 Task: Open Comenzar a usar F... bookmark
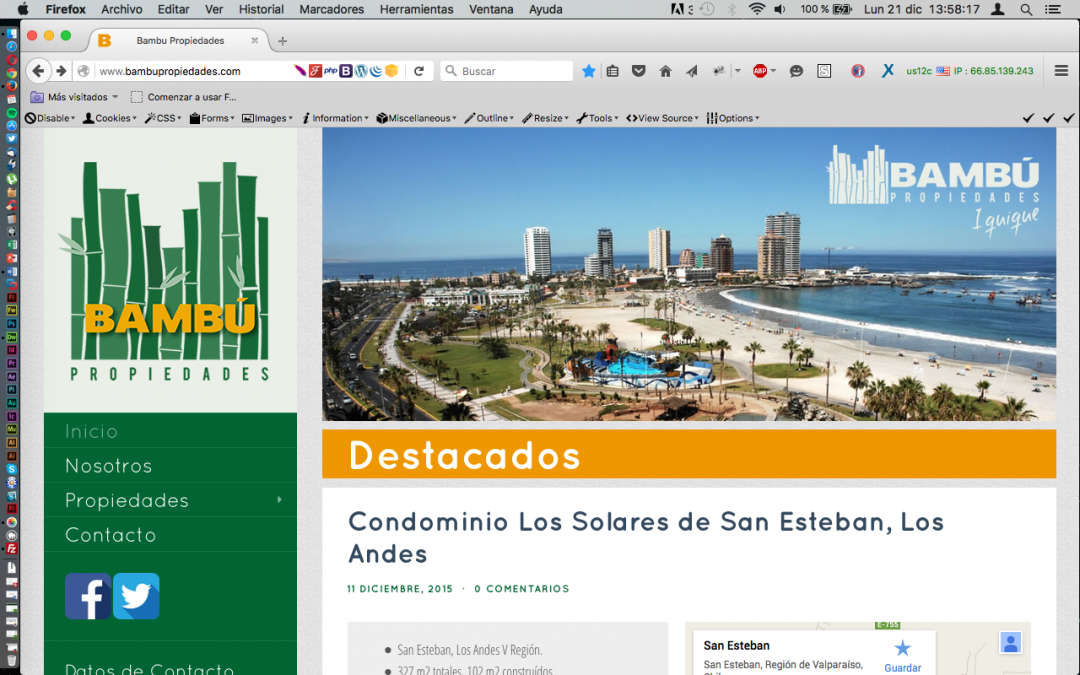click(x=184, y=97)
